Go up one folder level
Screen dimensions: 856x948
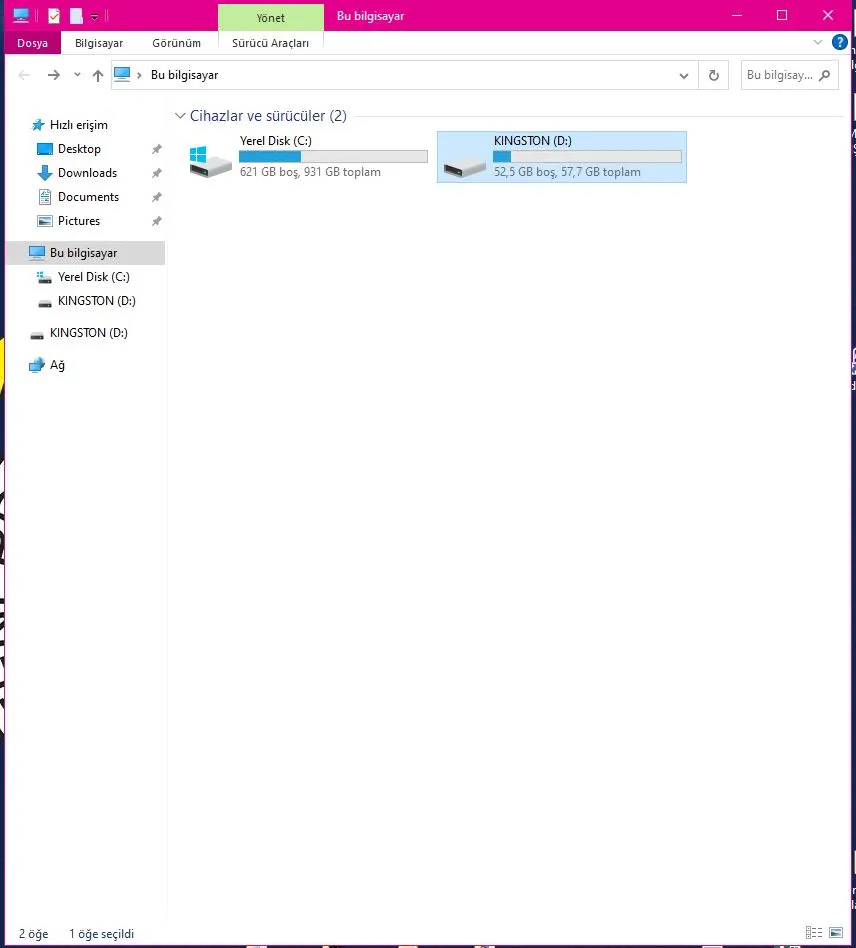pyautogui.click(x=98, y=75)
